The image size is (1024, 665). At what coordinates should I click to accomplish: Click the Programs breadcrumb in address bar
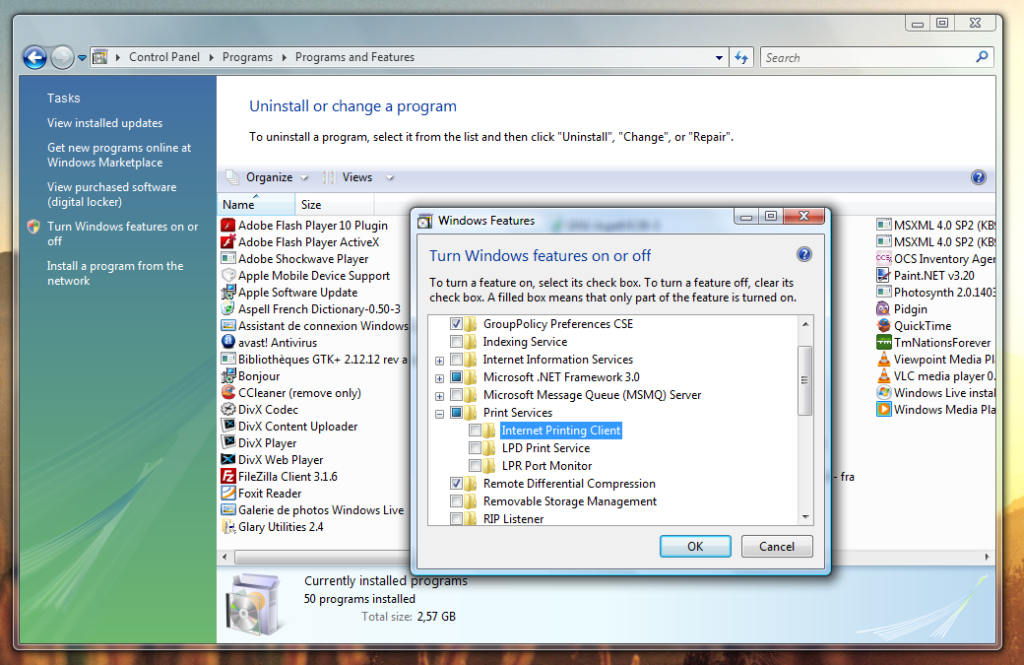click(x=248, y=57)
